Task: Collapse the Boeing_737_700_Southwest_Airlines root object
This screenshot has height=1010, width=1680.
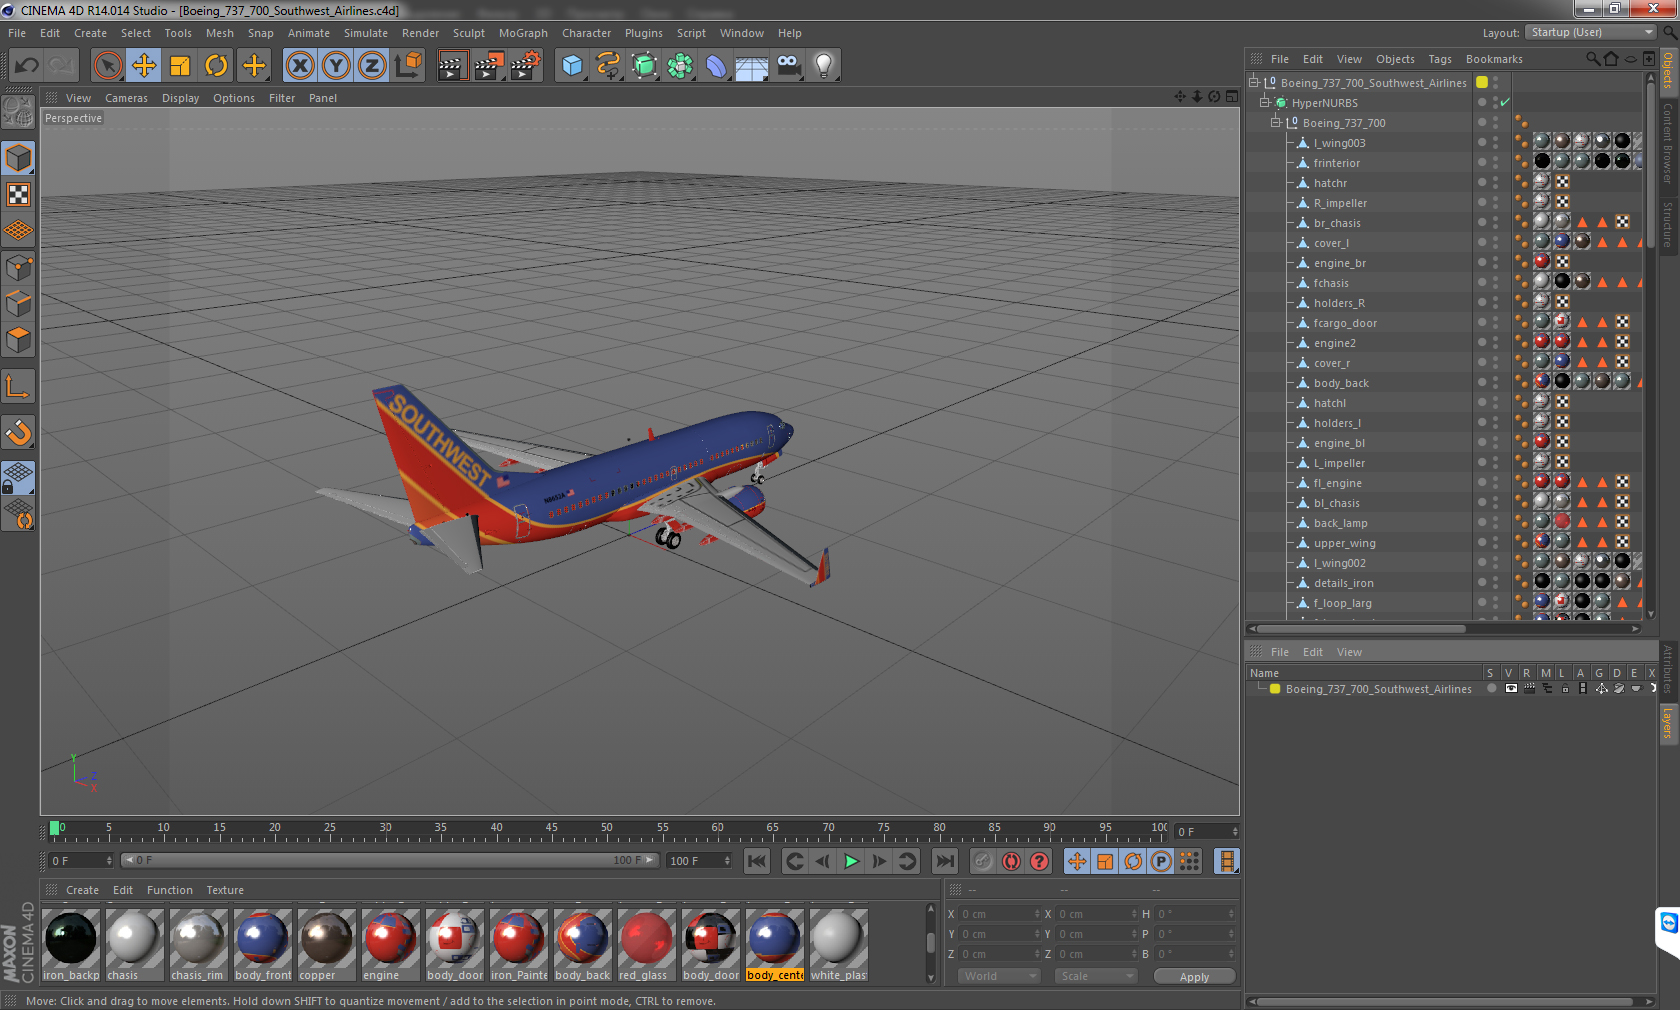Action: [x=1254, y=82]
